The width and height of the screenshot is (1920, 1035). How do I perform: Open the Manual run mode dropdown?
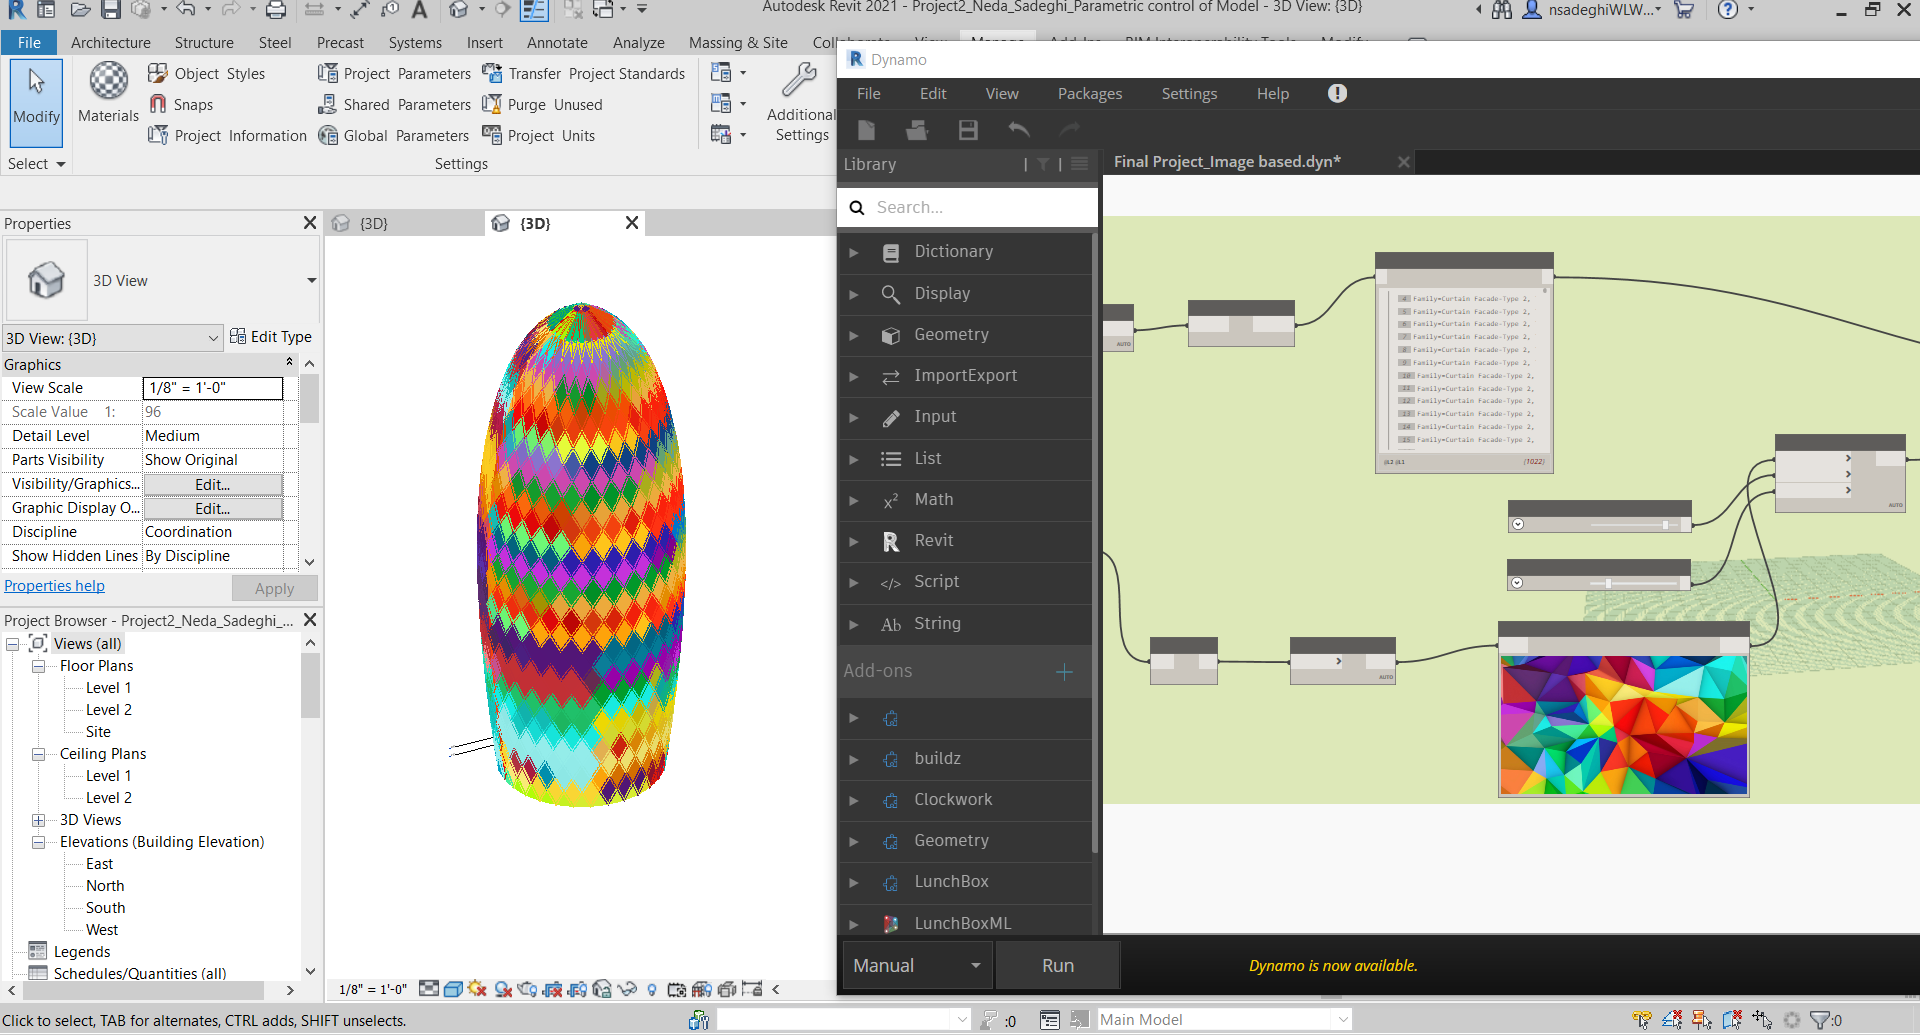[975, 965]
